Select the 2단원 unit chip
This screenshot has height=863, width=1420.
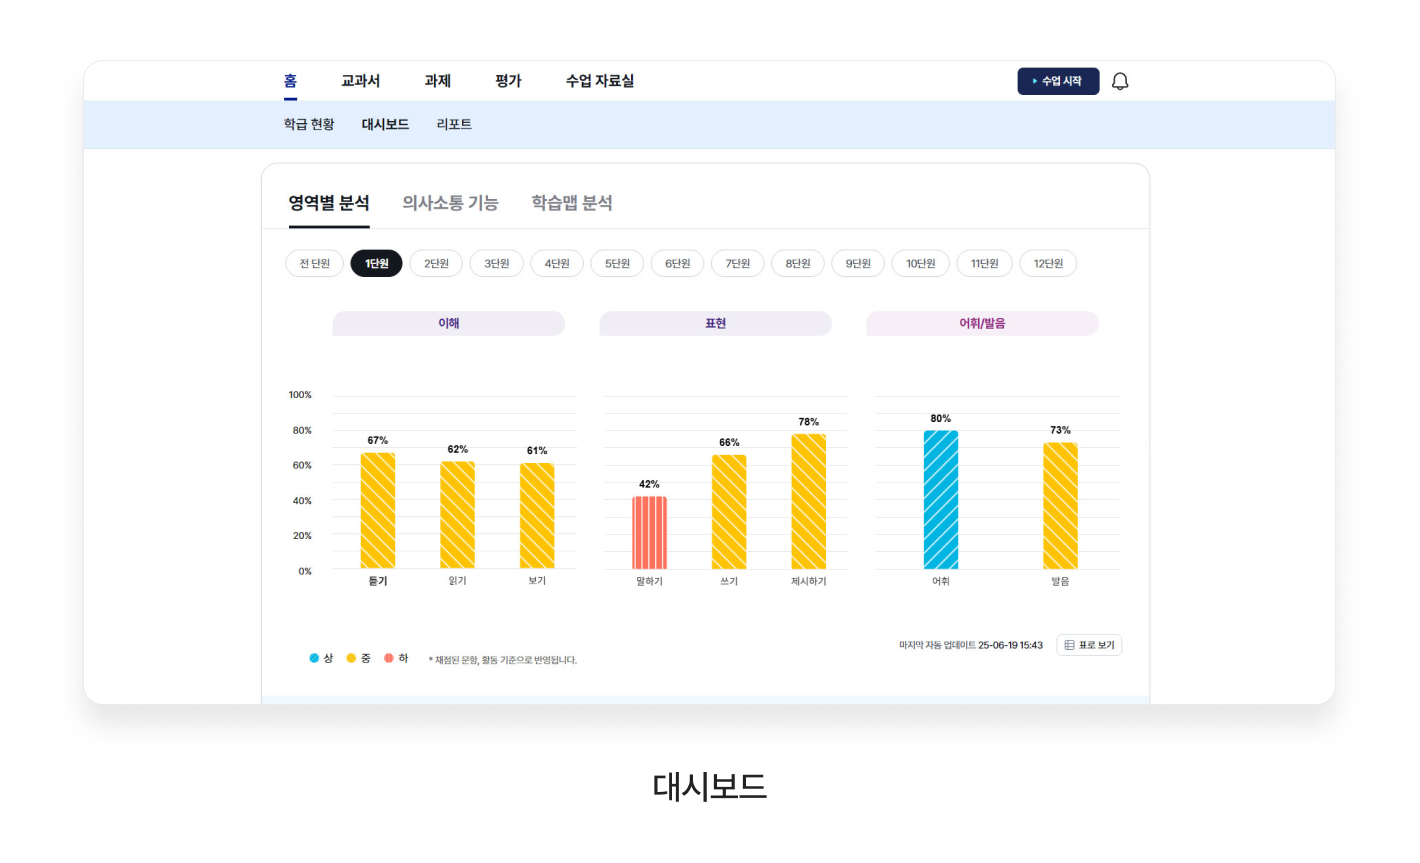[x=436, y=263]
